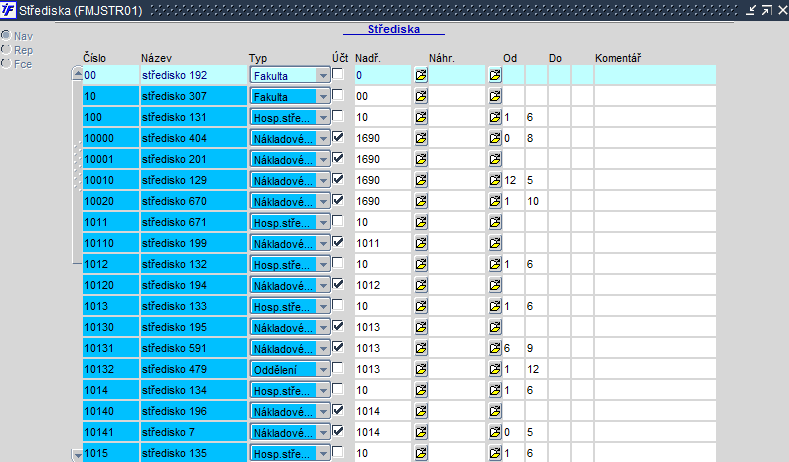Enable Účt checkbox for středisko 479
The height and width of the screenshot is (462, 789).
click(338, 368)
